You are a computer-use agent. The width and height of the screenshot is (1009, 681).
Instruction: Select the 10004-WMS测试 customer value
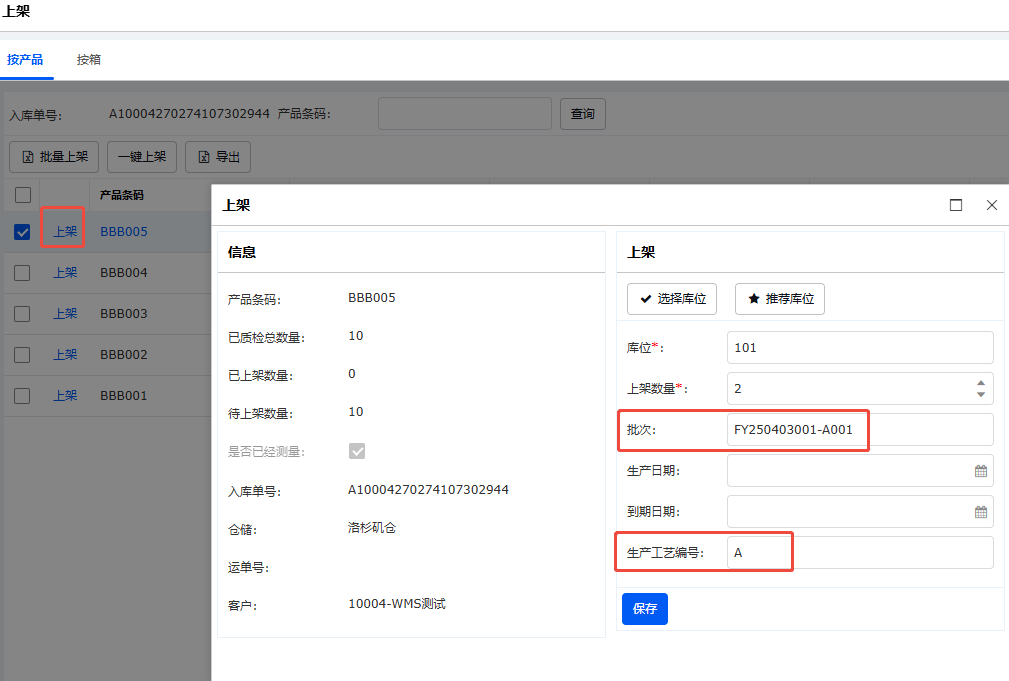[x=397, y=604]
